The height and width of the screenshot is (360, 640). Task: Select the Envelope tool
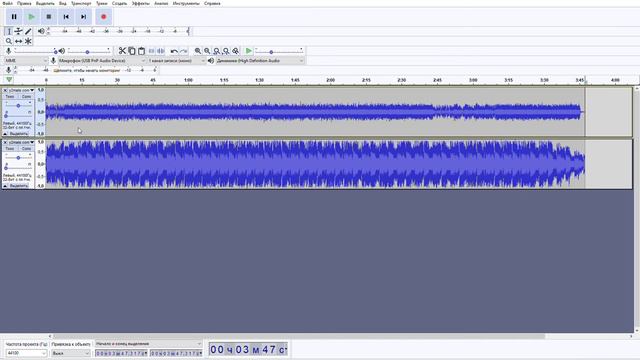18,31
